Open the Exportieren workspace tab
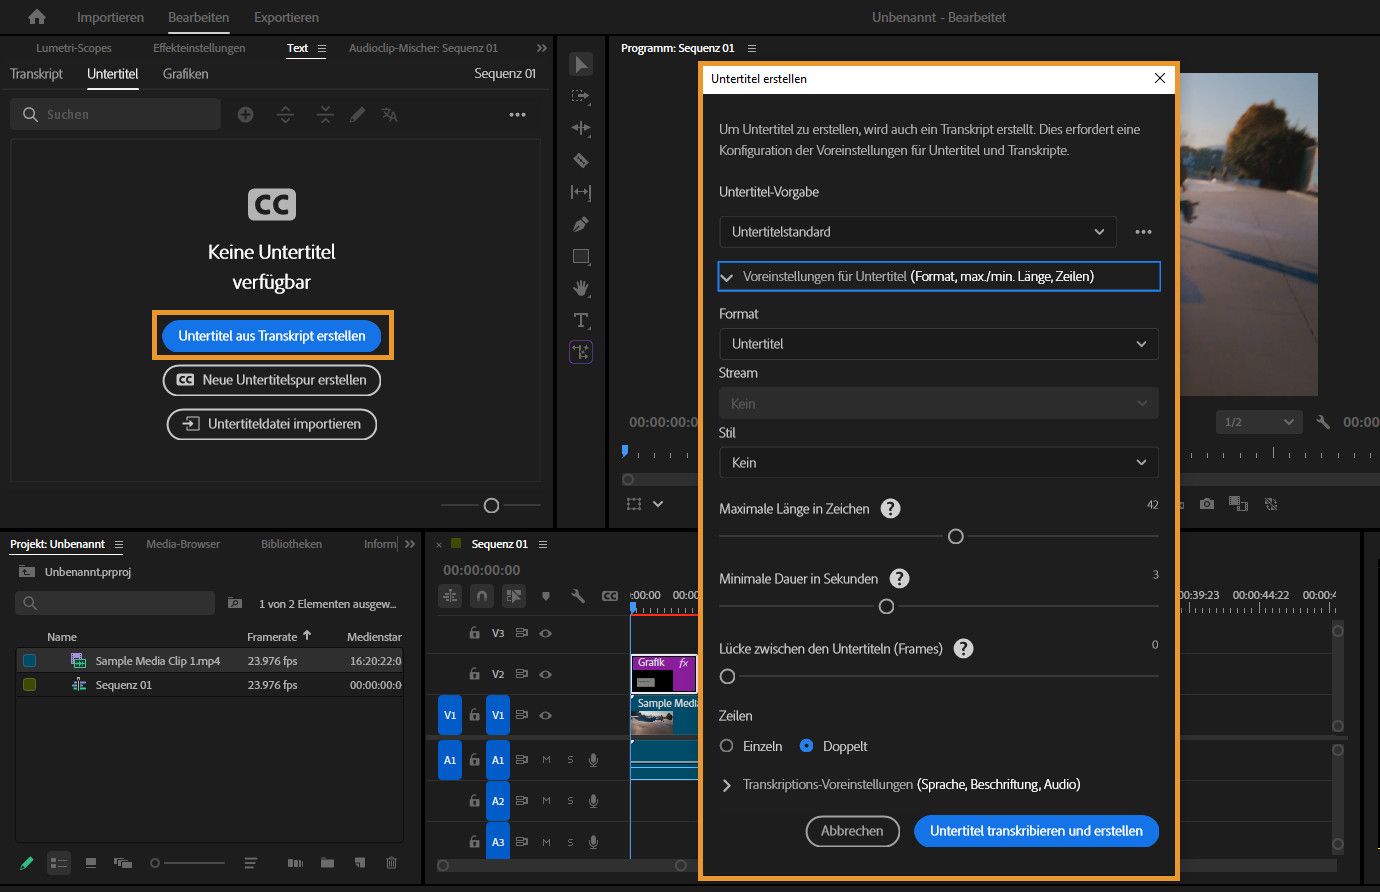This screenshot has width=1380, height=892. [x=286, y=17]
